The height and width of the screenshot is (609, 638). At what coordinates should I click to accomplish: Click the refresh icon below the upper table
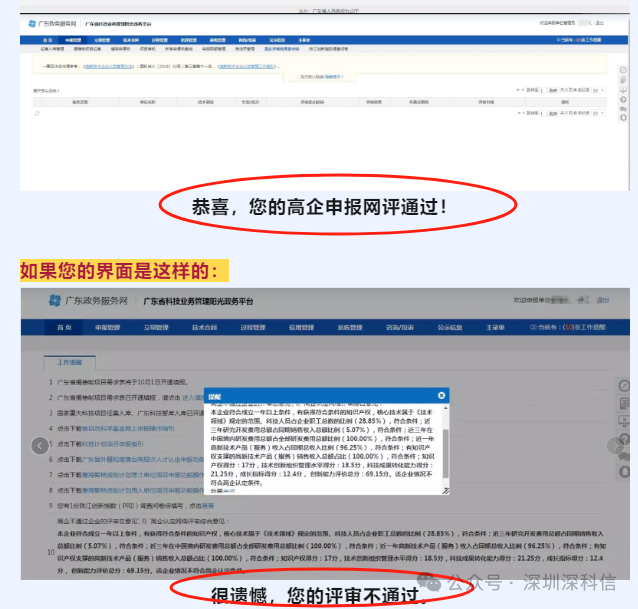click(x=37, y=114)
